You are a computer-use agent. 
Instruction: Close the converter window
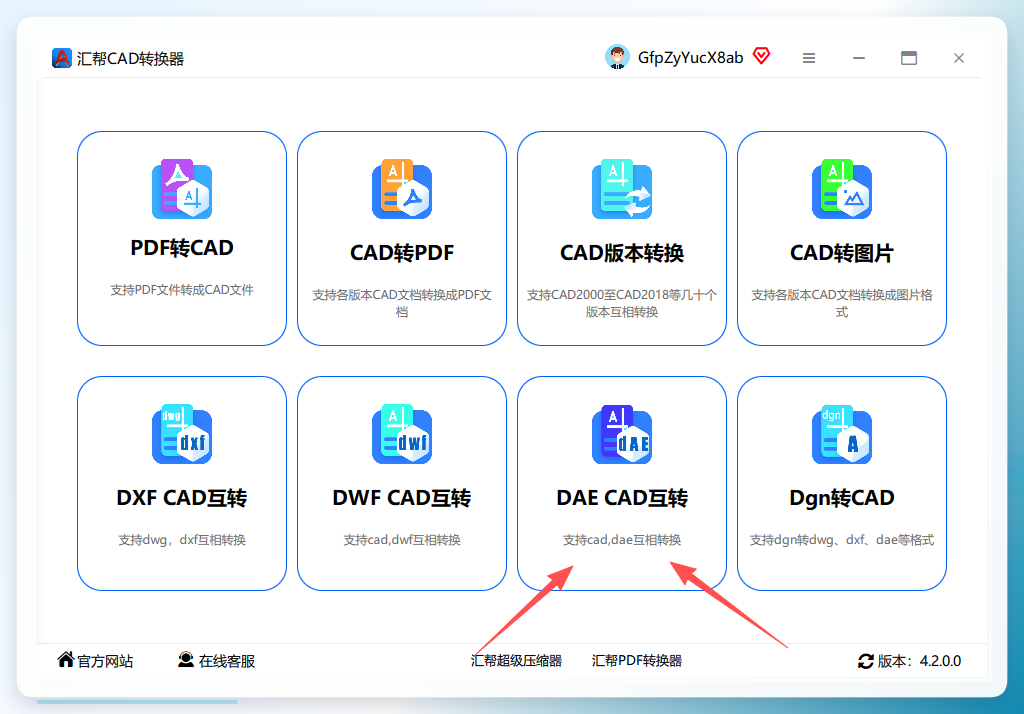pos(958,58)
